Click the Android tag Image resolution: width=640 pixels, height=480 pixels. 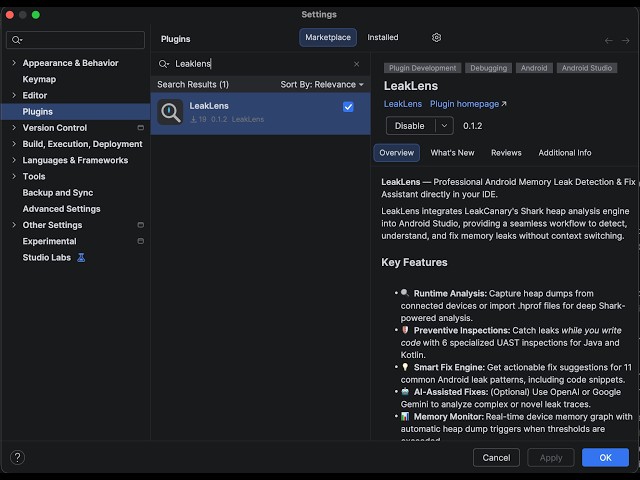(534, 68)
